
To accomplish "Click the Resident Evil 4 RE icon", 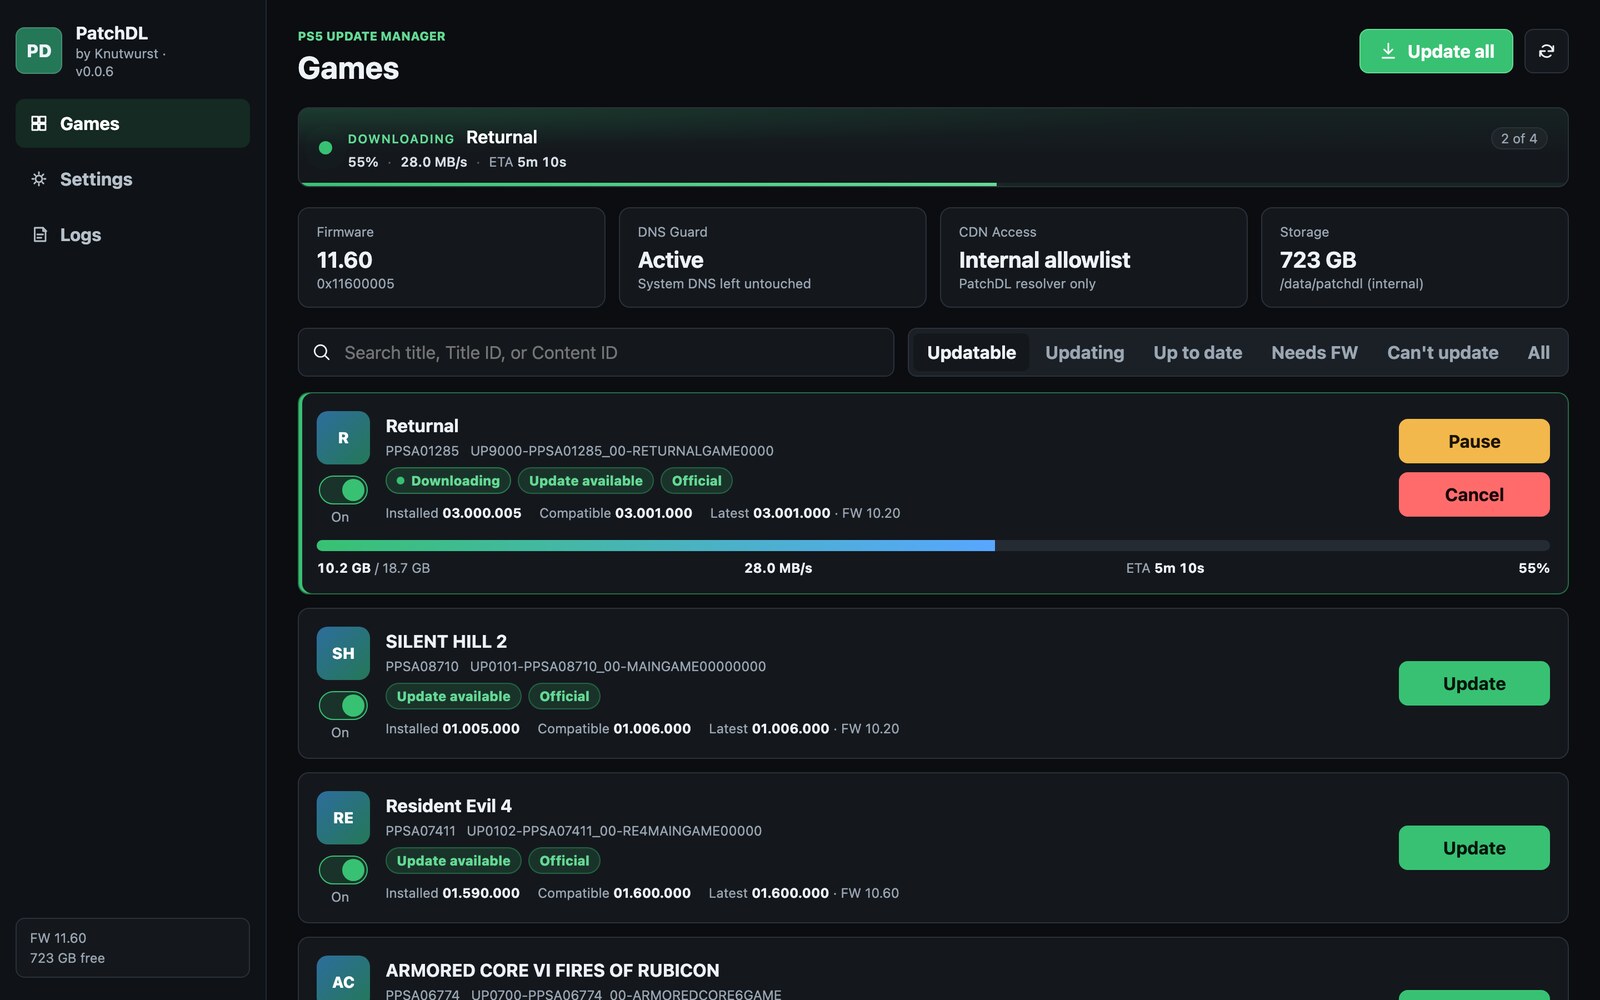I will [343, 818].
